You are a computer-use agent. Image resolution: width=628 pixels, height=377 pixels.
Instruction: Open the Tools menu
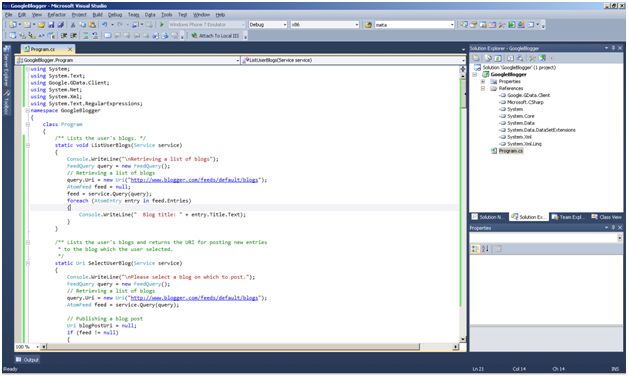point(167,14)
